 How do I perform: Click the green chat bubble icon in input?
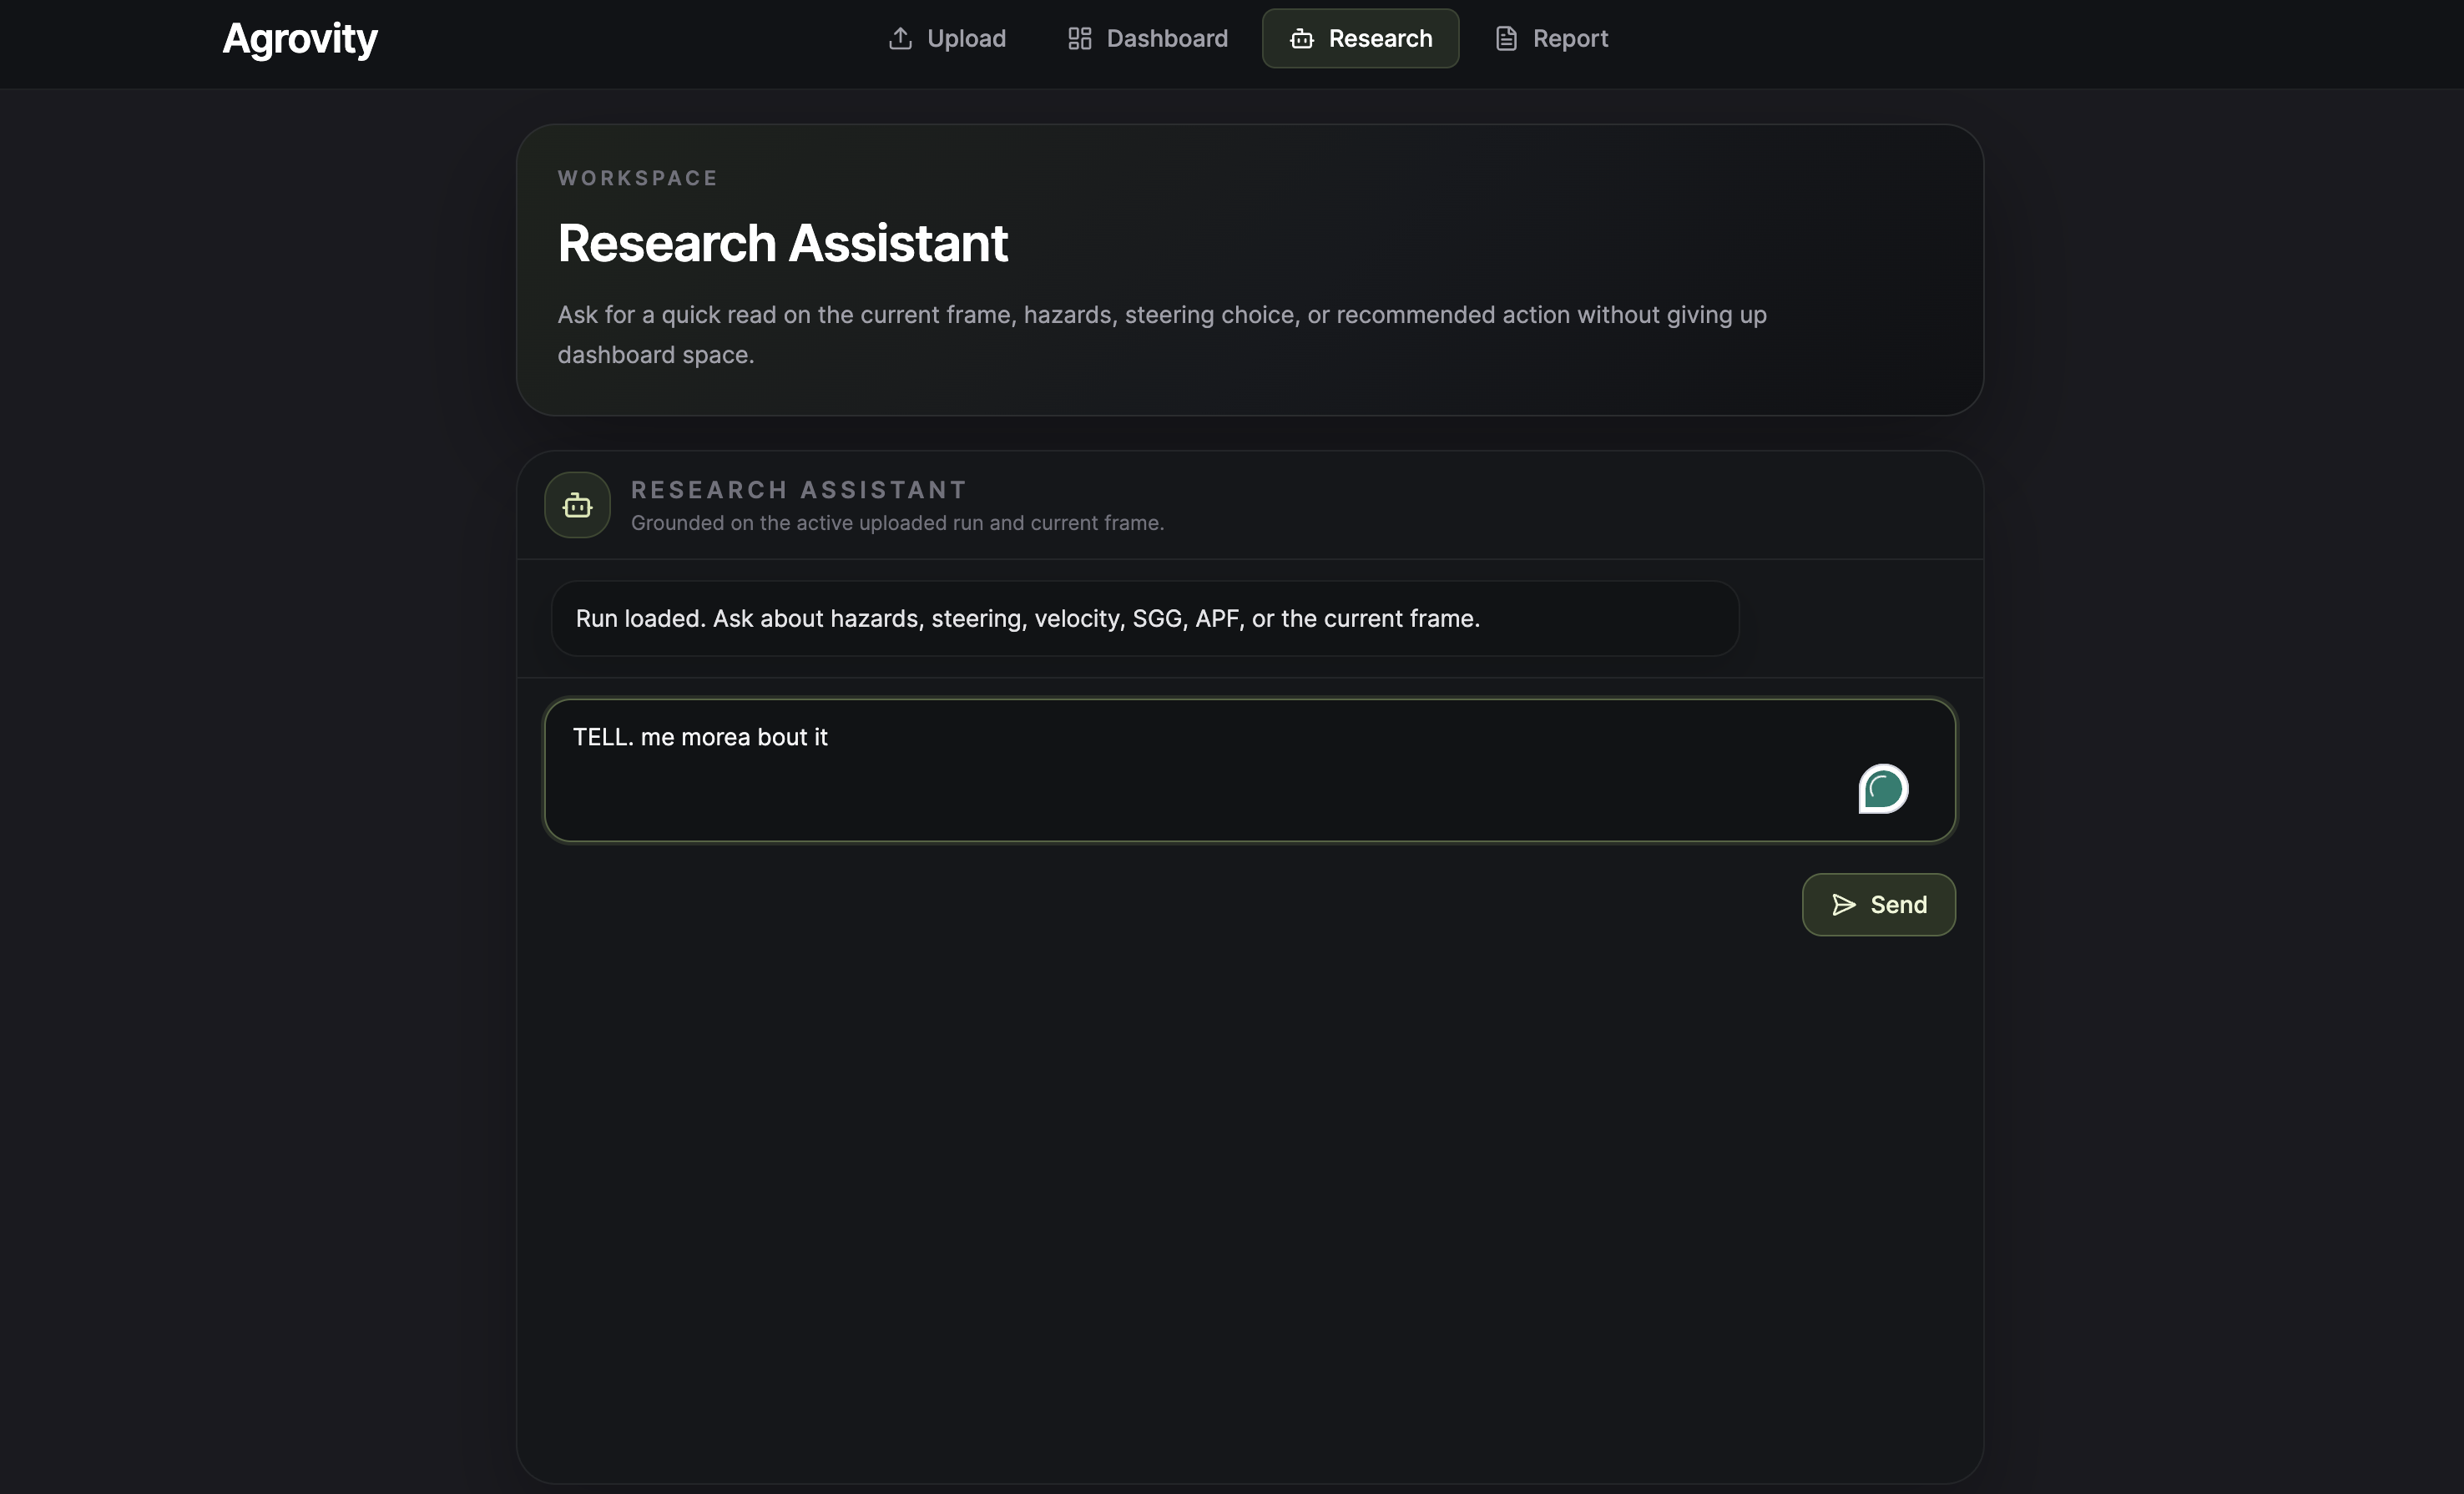click(1883, 789)
